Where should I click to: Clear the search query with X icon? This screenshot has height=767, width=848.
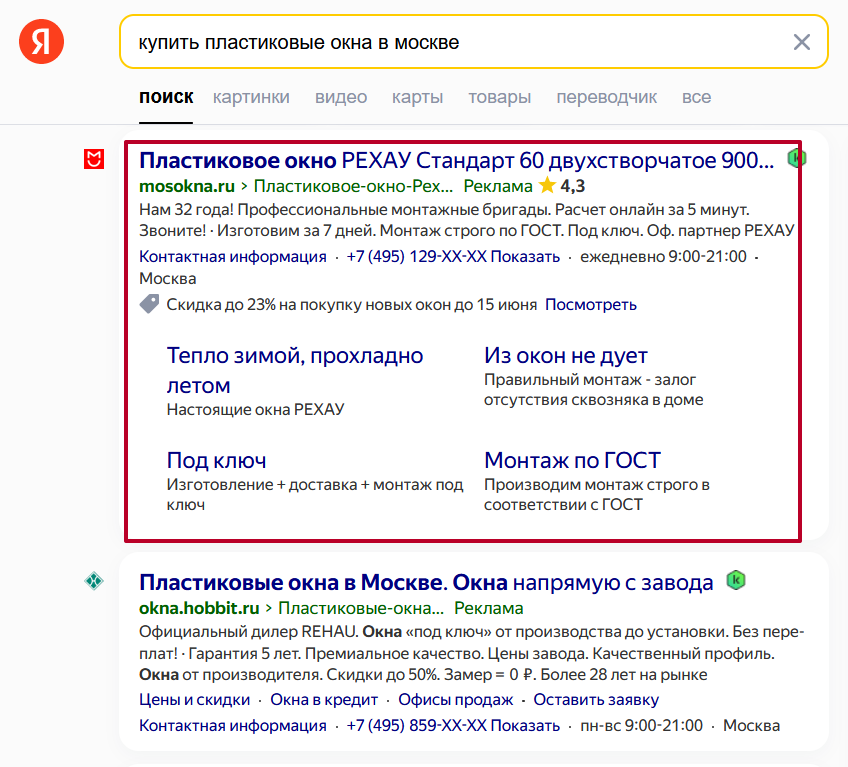coord(801,42)
